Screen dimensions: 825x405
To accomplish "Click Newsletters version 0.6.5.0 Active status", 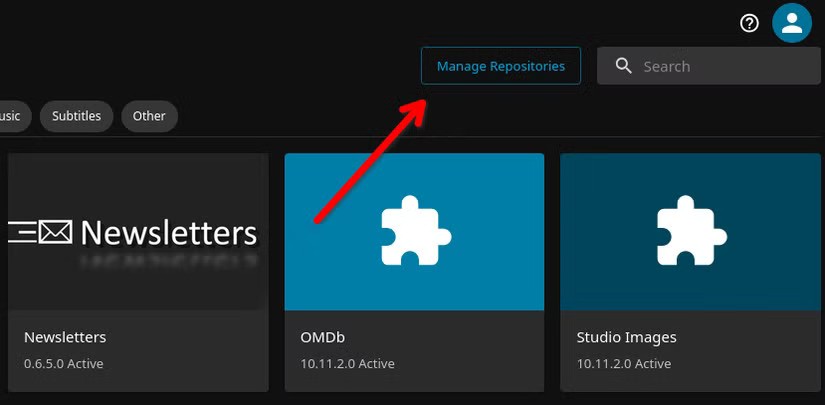I will (63, 363).
